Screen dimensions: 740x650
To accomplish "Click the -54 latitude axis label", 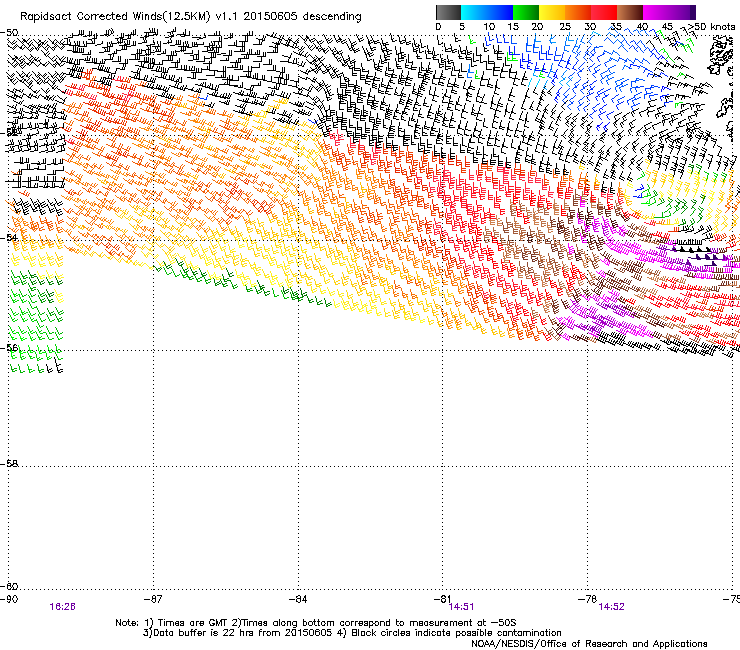I will tap(9, 237).
